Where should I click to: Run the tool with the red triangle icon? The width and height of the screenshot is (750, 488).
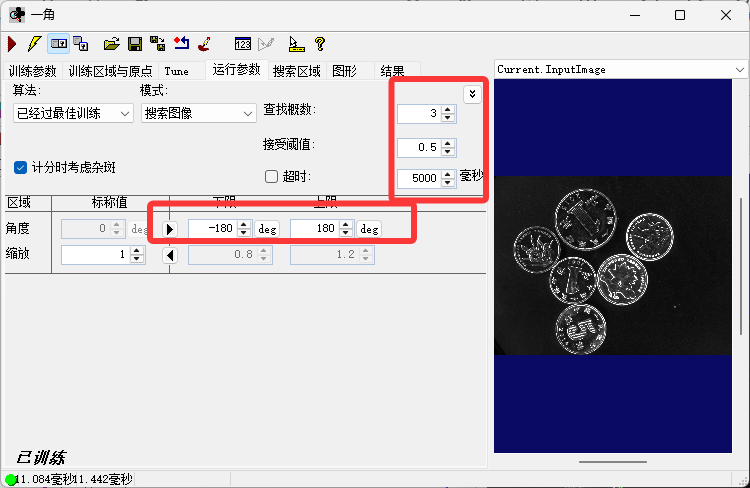(12, 44)
